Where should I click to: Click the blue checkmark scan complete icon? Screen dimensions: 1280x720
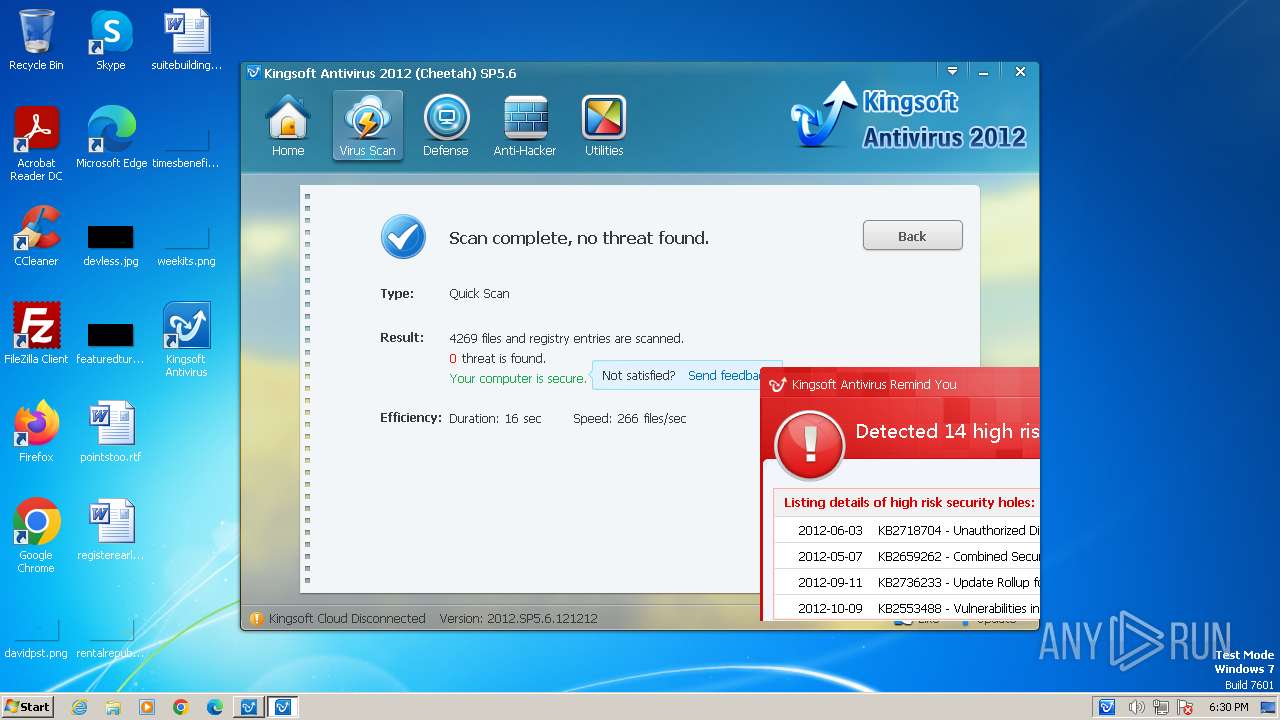pyautogui.click(x=403, y=237)
